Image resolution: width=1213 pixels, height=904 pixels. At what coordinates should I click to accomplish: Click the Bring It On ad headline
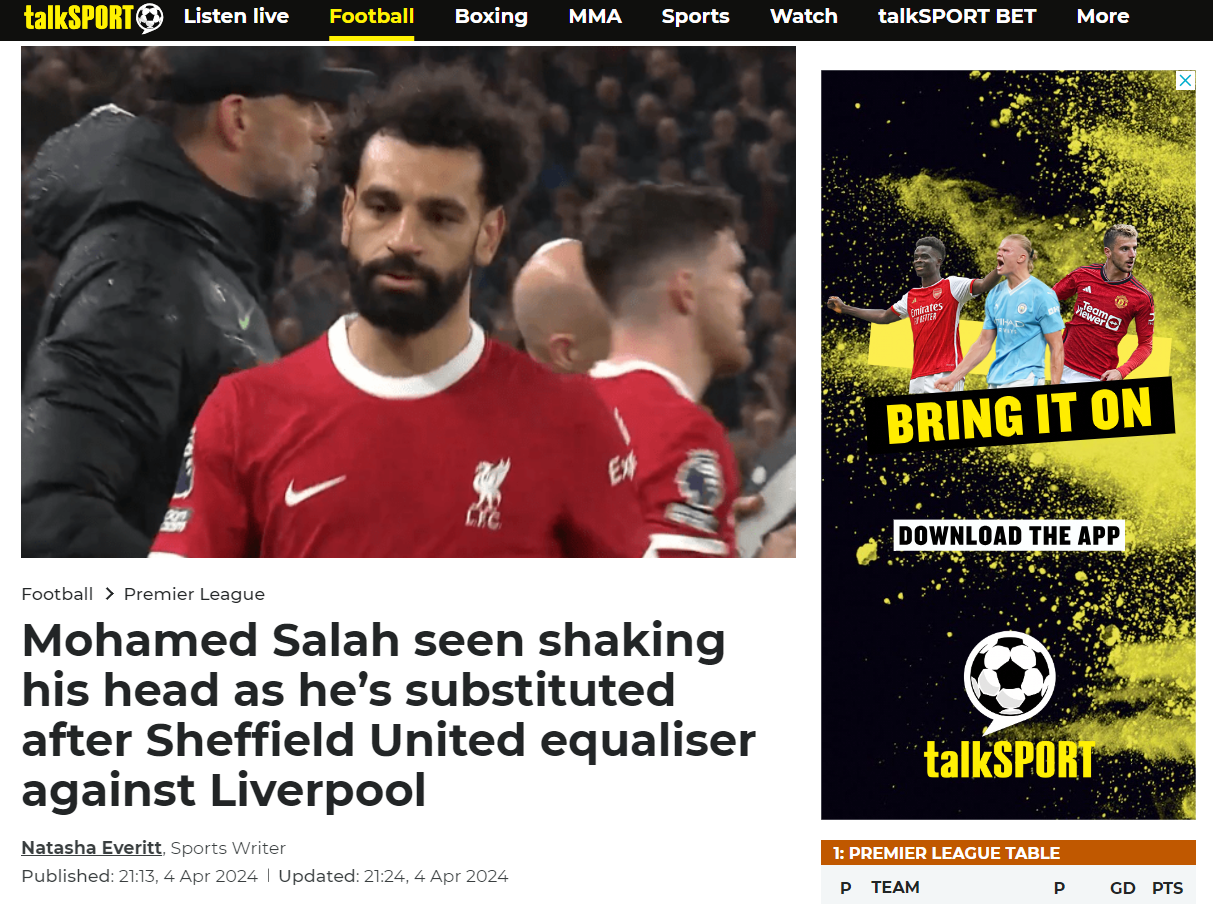coord(1020,414)
